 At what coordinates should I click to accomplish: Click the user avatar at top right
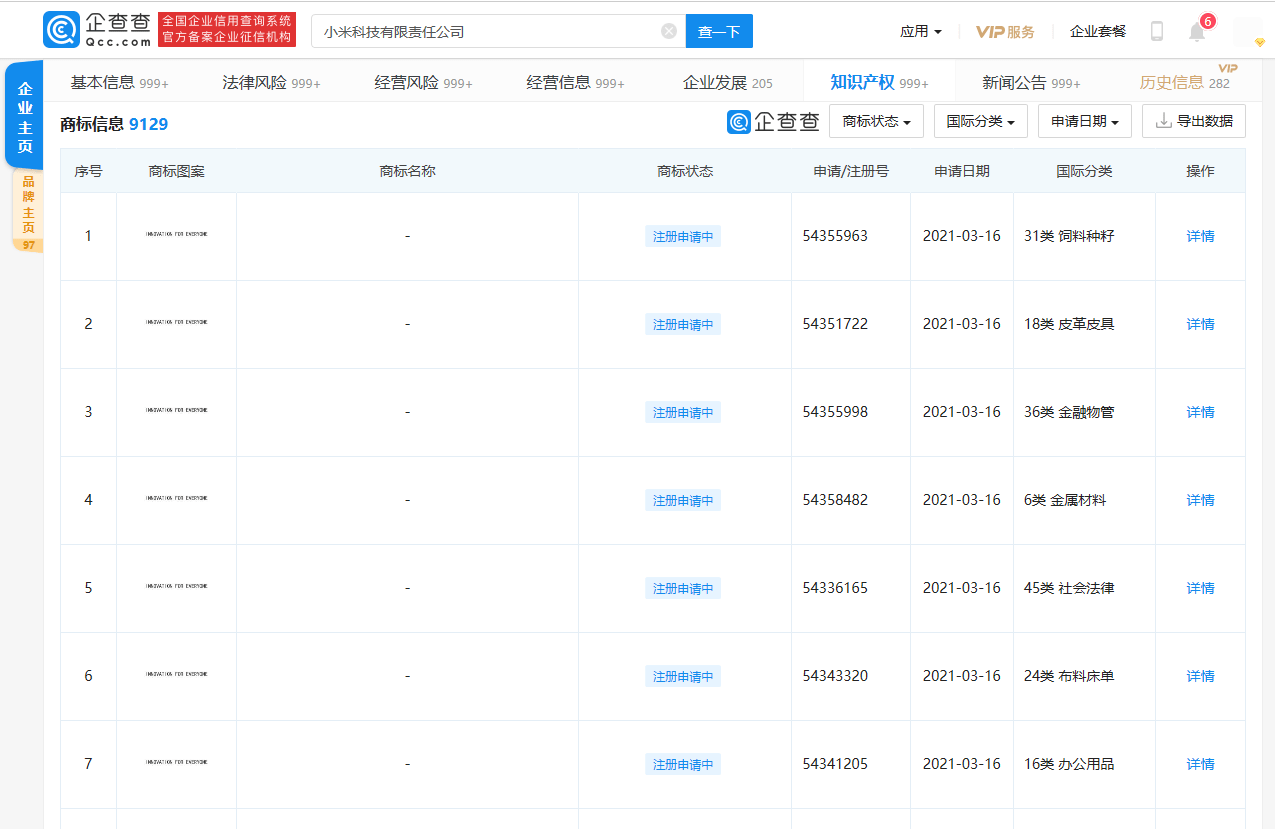tap(1248, 31)
